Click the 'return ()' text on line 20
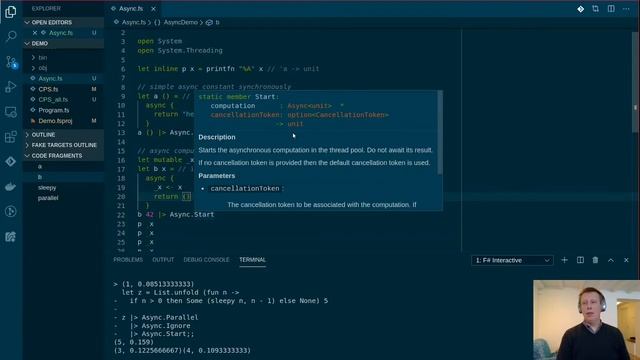This screenshot has width=640, height=360. [172, 197]
